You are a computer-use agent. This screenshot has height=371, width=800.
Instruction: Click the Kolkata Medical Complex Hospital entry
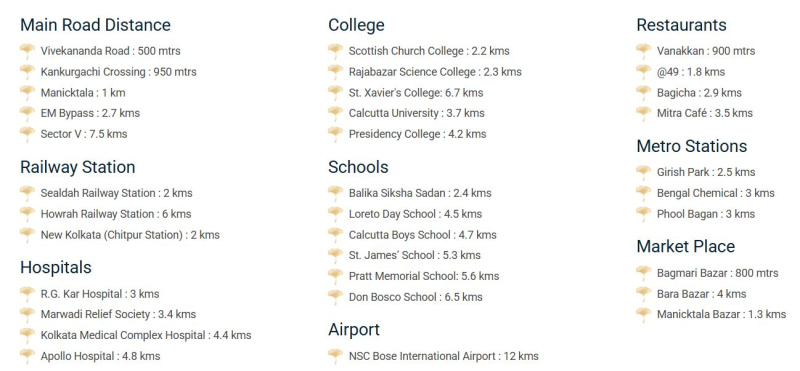tap(146, 335)
